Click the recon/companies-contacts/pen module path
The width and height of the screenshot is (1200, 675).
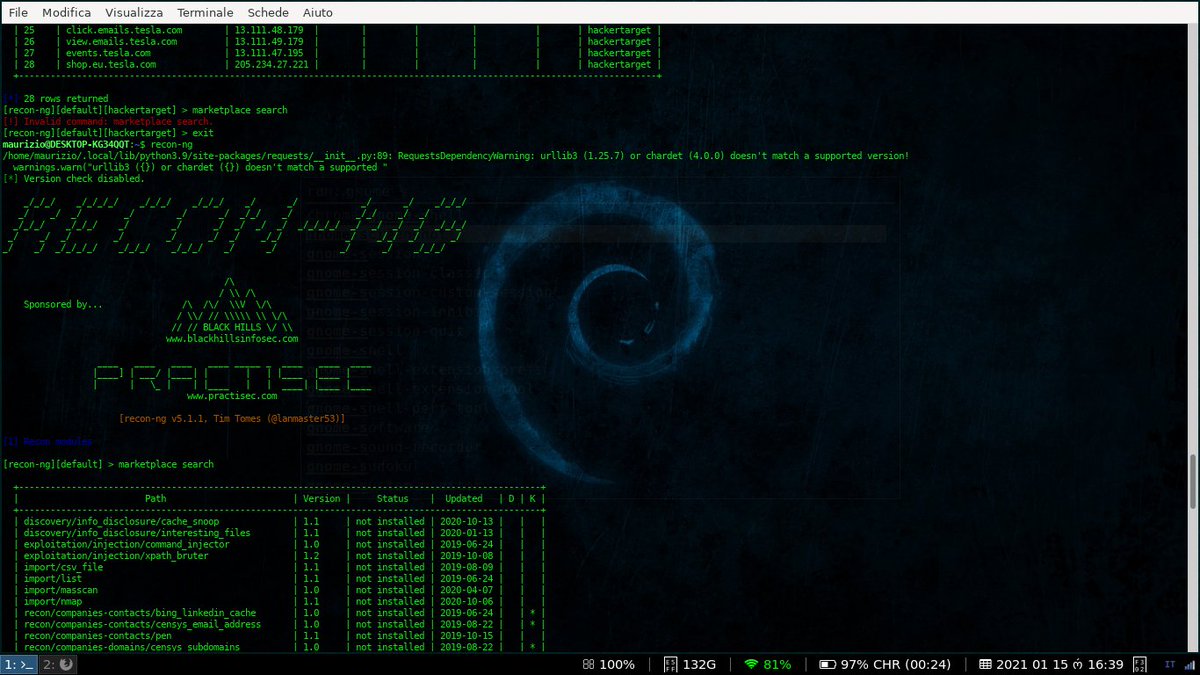click(98, 636)
